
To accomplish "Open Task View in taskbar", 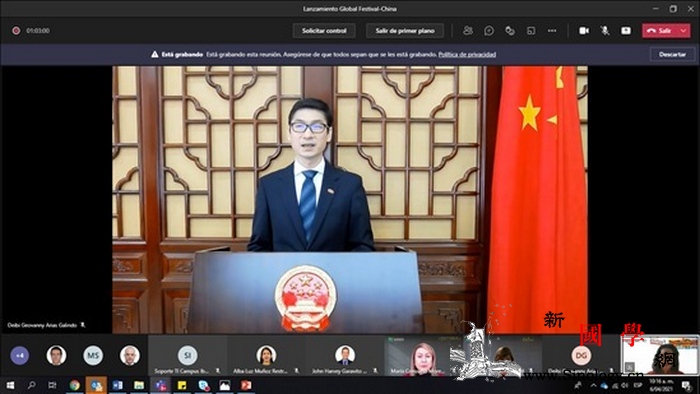I will coord(53,385).
